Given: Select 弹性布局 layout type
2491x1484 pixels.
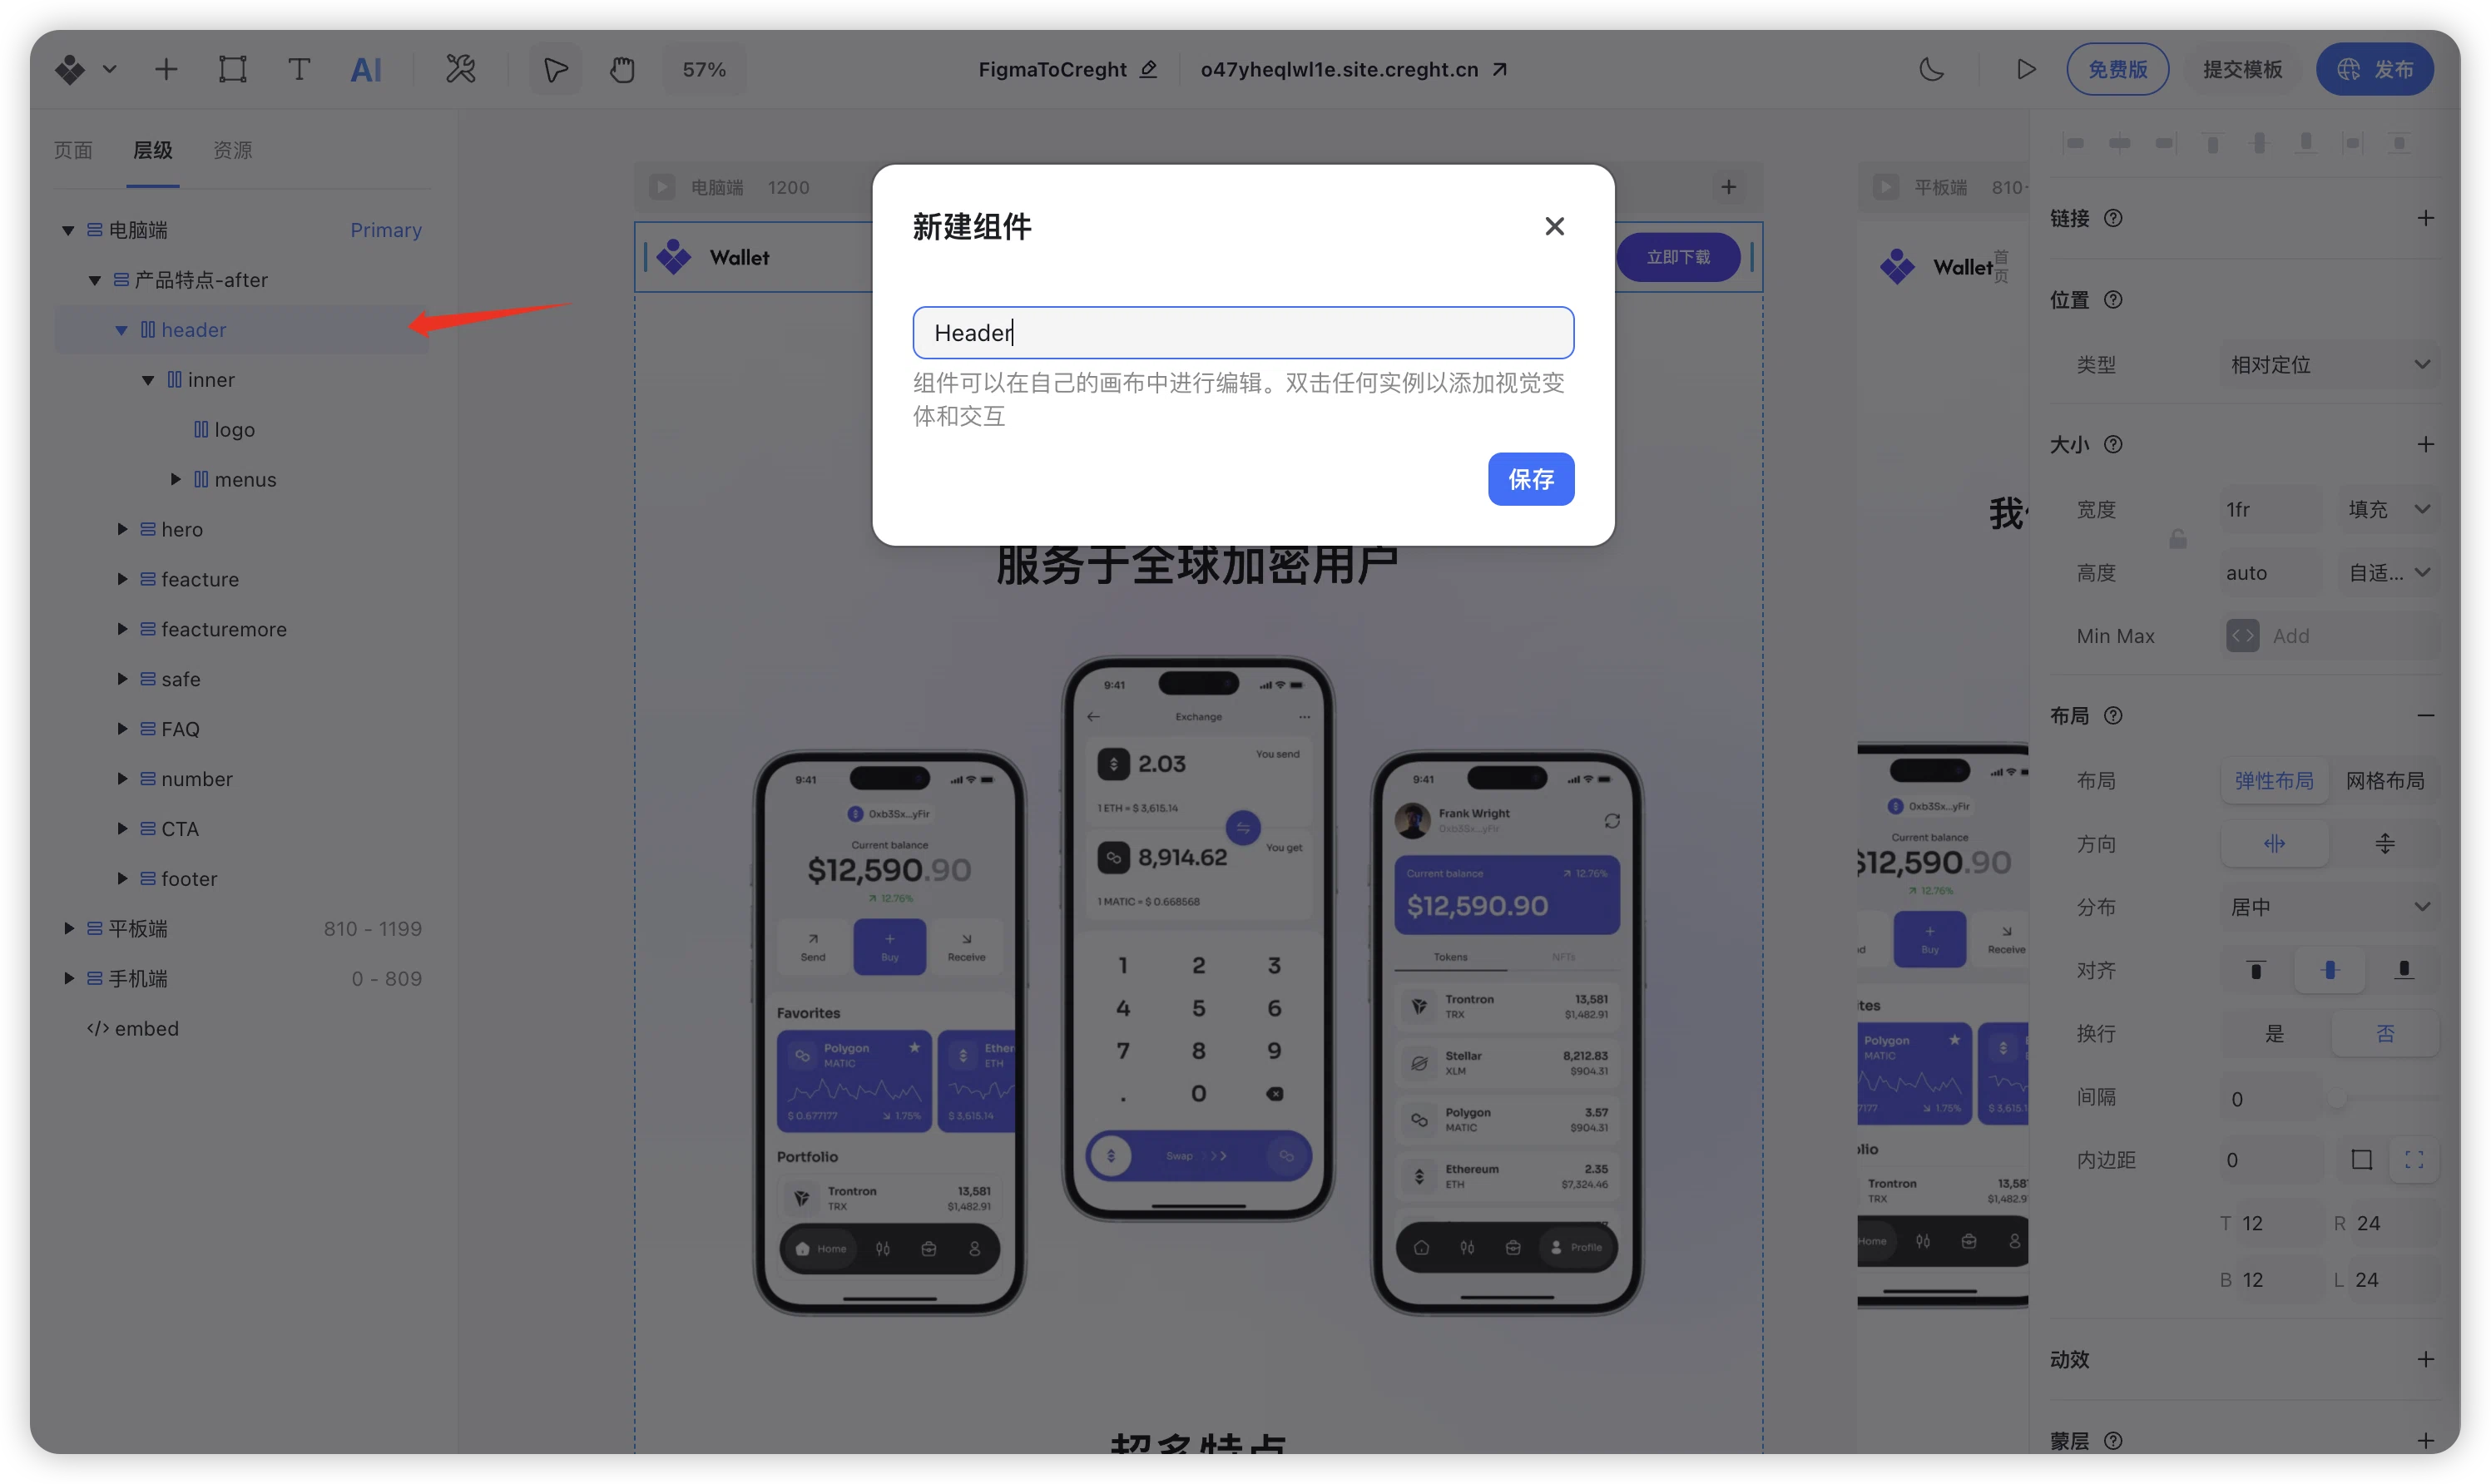Looking at the screenshot, I should (x=2275, y=780).
